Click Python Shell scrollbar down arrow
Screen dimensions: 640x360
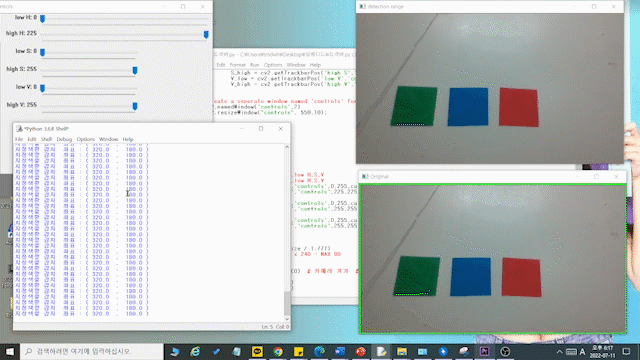pos(287,319)
